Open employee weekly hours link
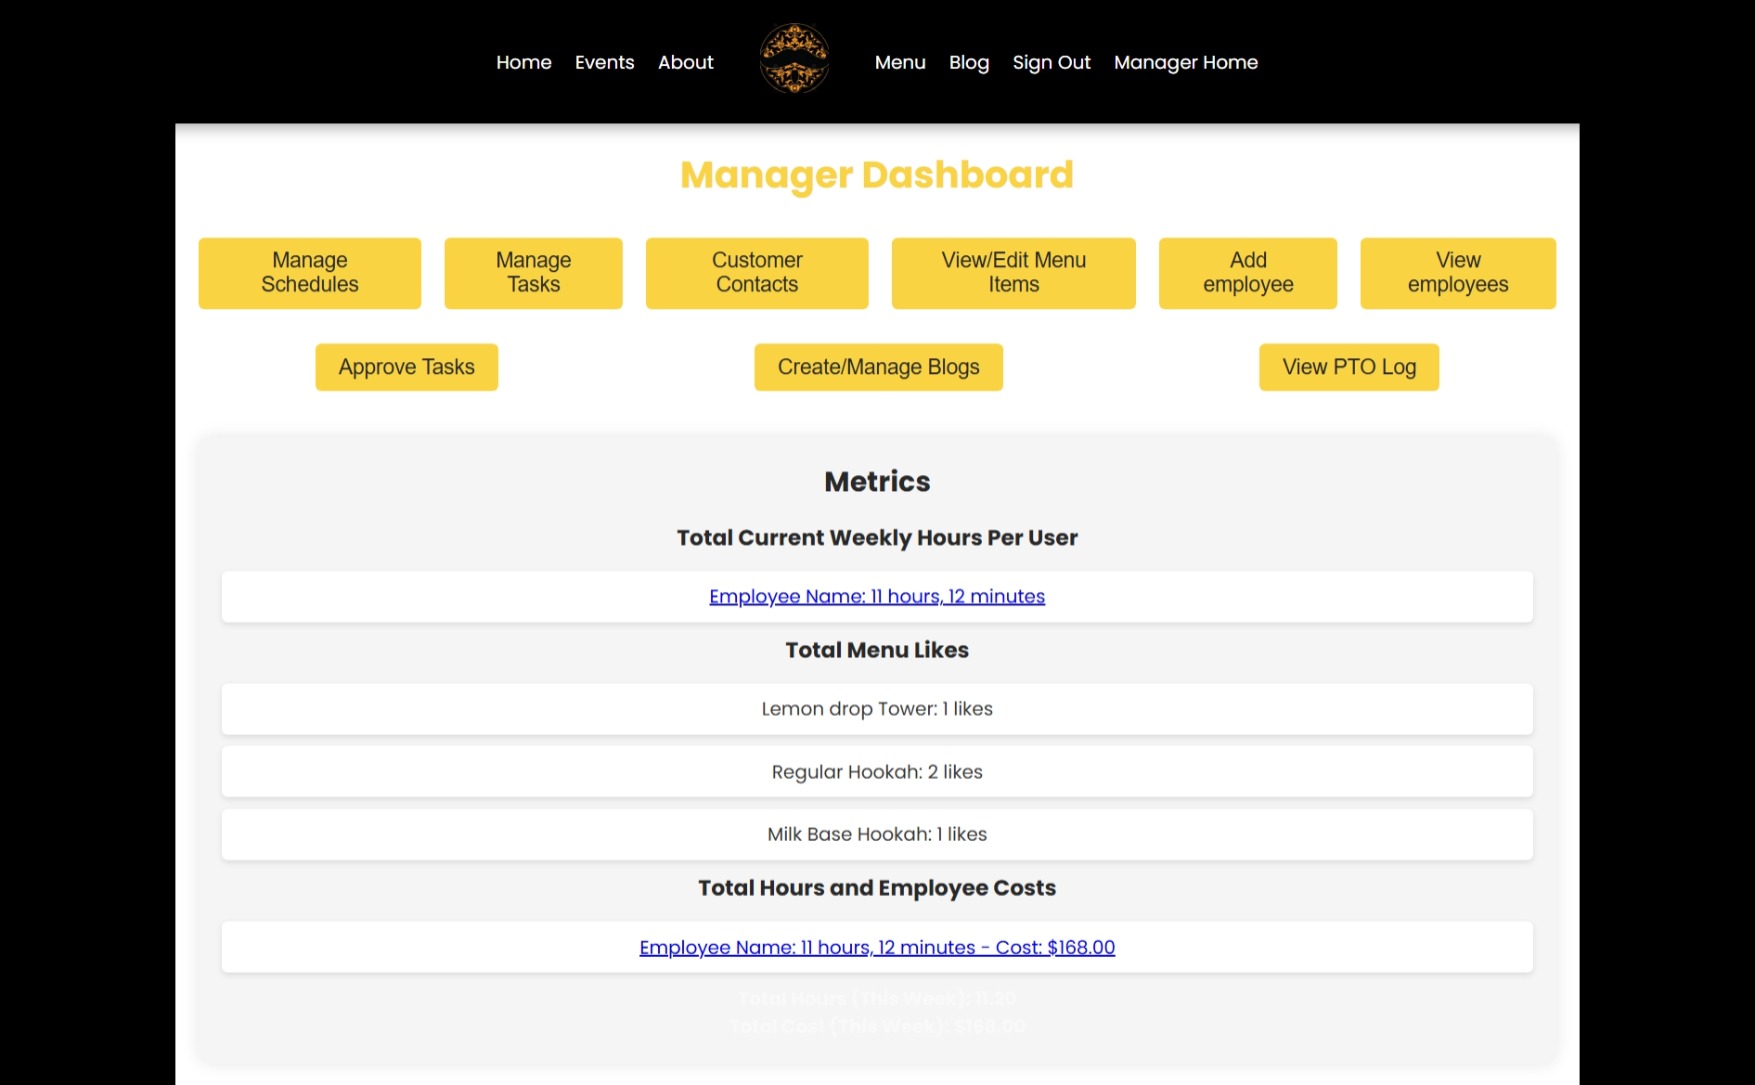The height and width of the screenshot is (1085, 1755). click(x=877, y=596)
